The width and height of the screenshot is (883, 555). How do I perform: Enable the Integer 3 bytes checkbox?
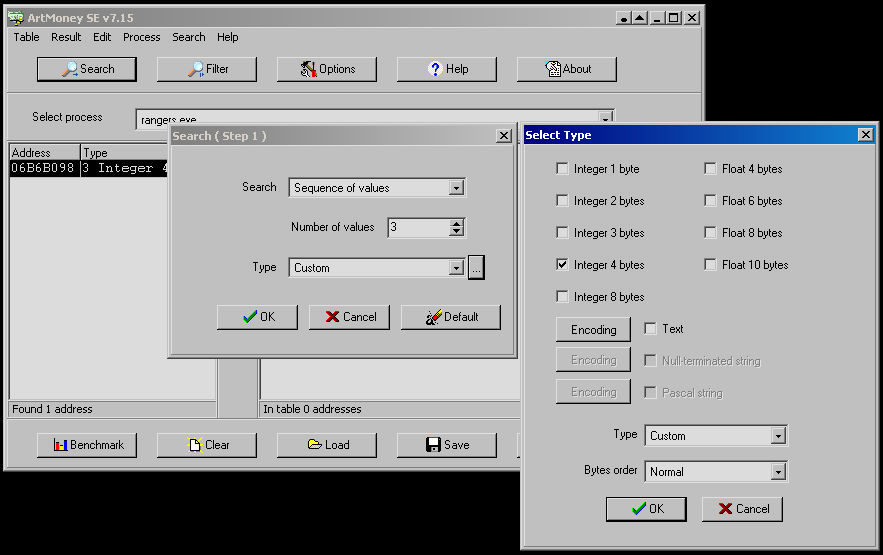(562, 232)
